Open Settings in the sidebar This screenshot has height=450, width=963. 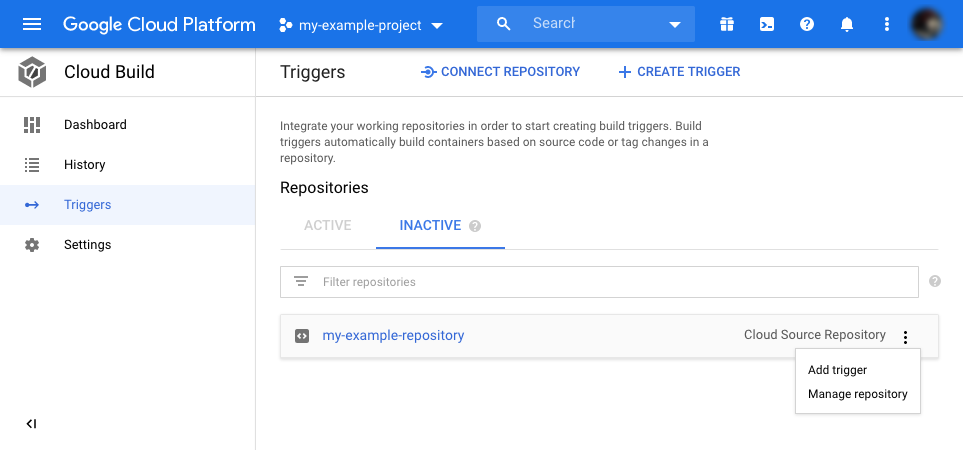[x=128, y=244]
